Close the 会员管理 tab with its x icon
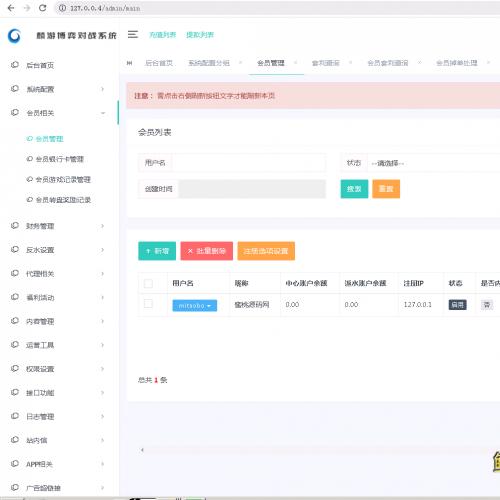This screenshot has width=500, height=500. coord(295,63)
